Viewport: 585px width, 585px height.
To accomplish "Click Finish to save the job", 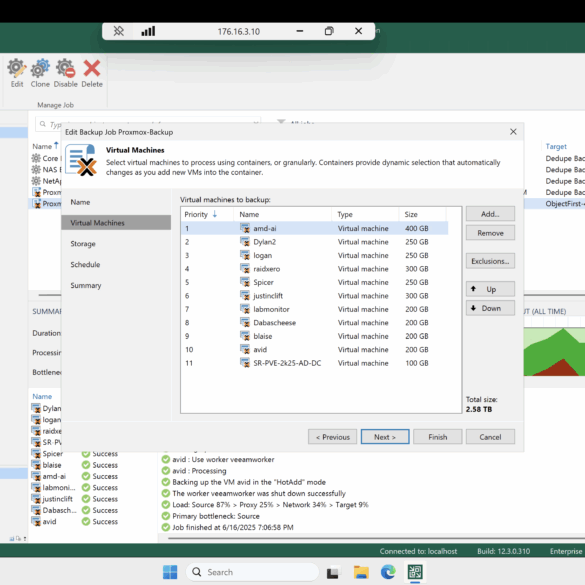I will point(438,437).
